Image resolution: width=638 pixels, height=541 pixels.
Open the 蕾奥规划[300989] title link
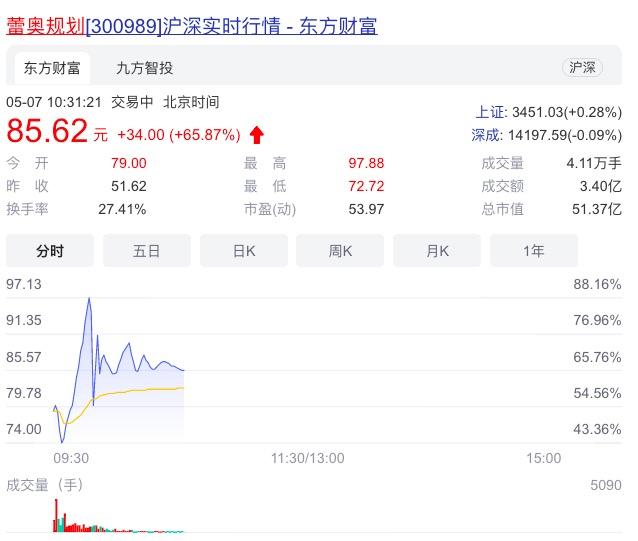[x=192, y=26]
